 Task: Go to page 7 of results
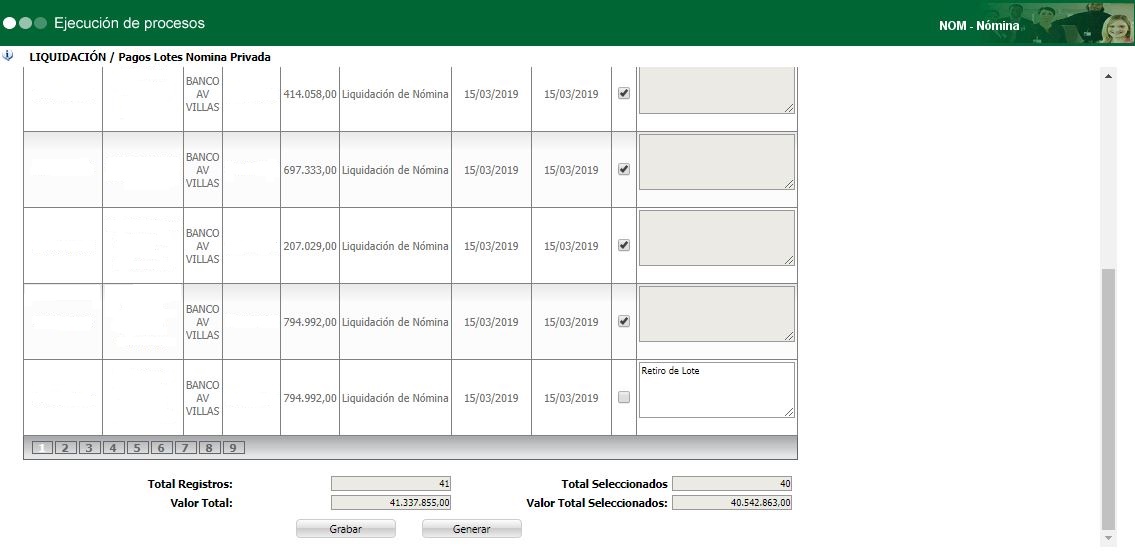(185, 448)
